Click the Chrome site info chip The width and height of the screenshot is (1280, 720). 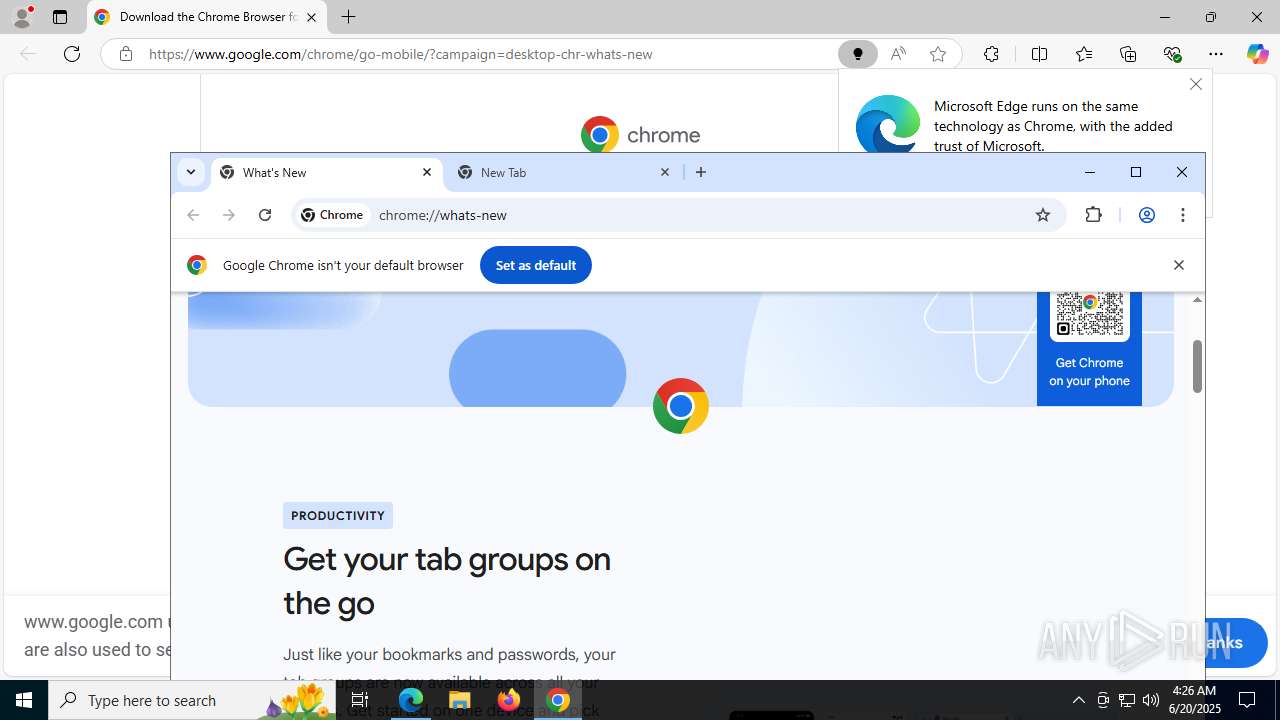(x=334, y=215)
